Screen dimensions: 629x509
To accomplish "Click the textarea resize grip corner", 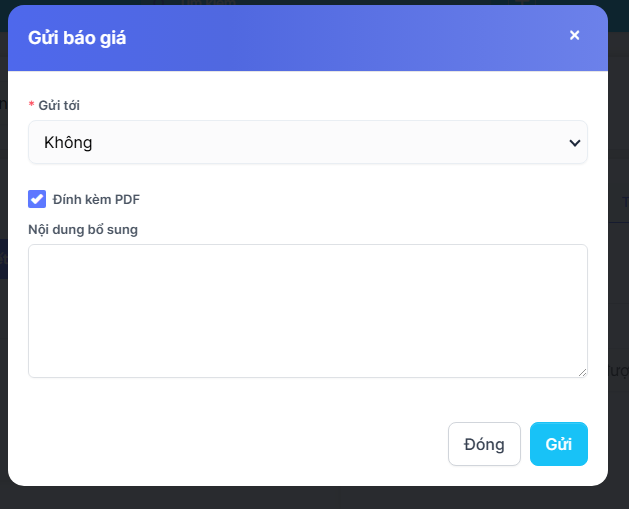I will click(x=582, y=372).
